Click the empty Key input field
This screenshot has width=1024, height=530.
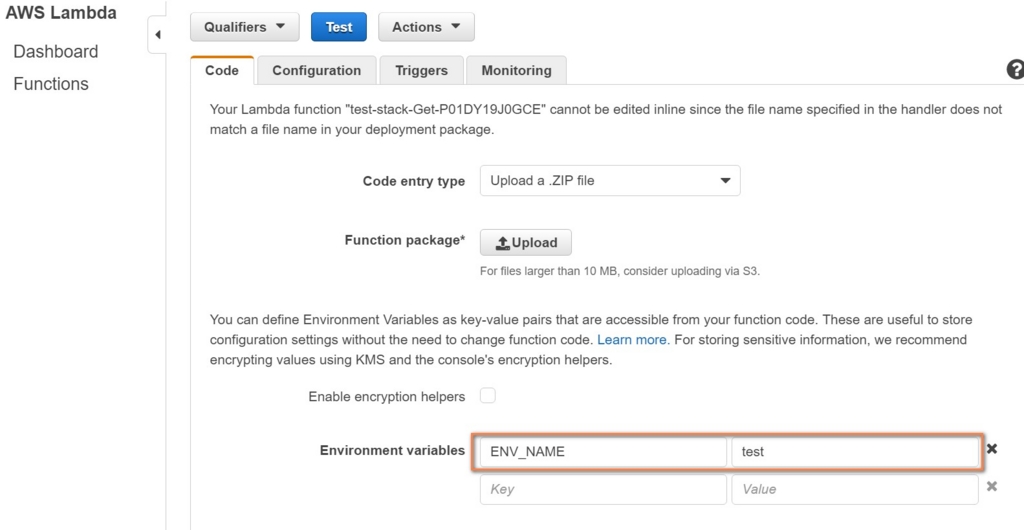tap(602, 489)
